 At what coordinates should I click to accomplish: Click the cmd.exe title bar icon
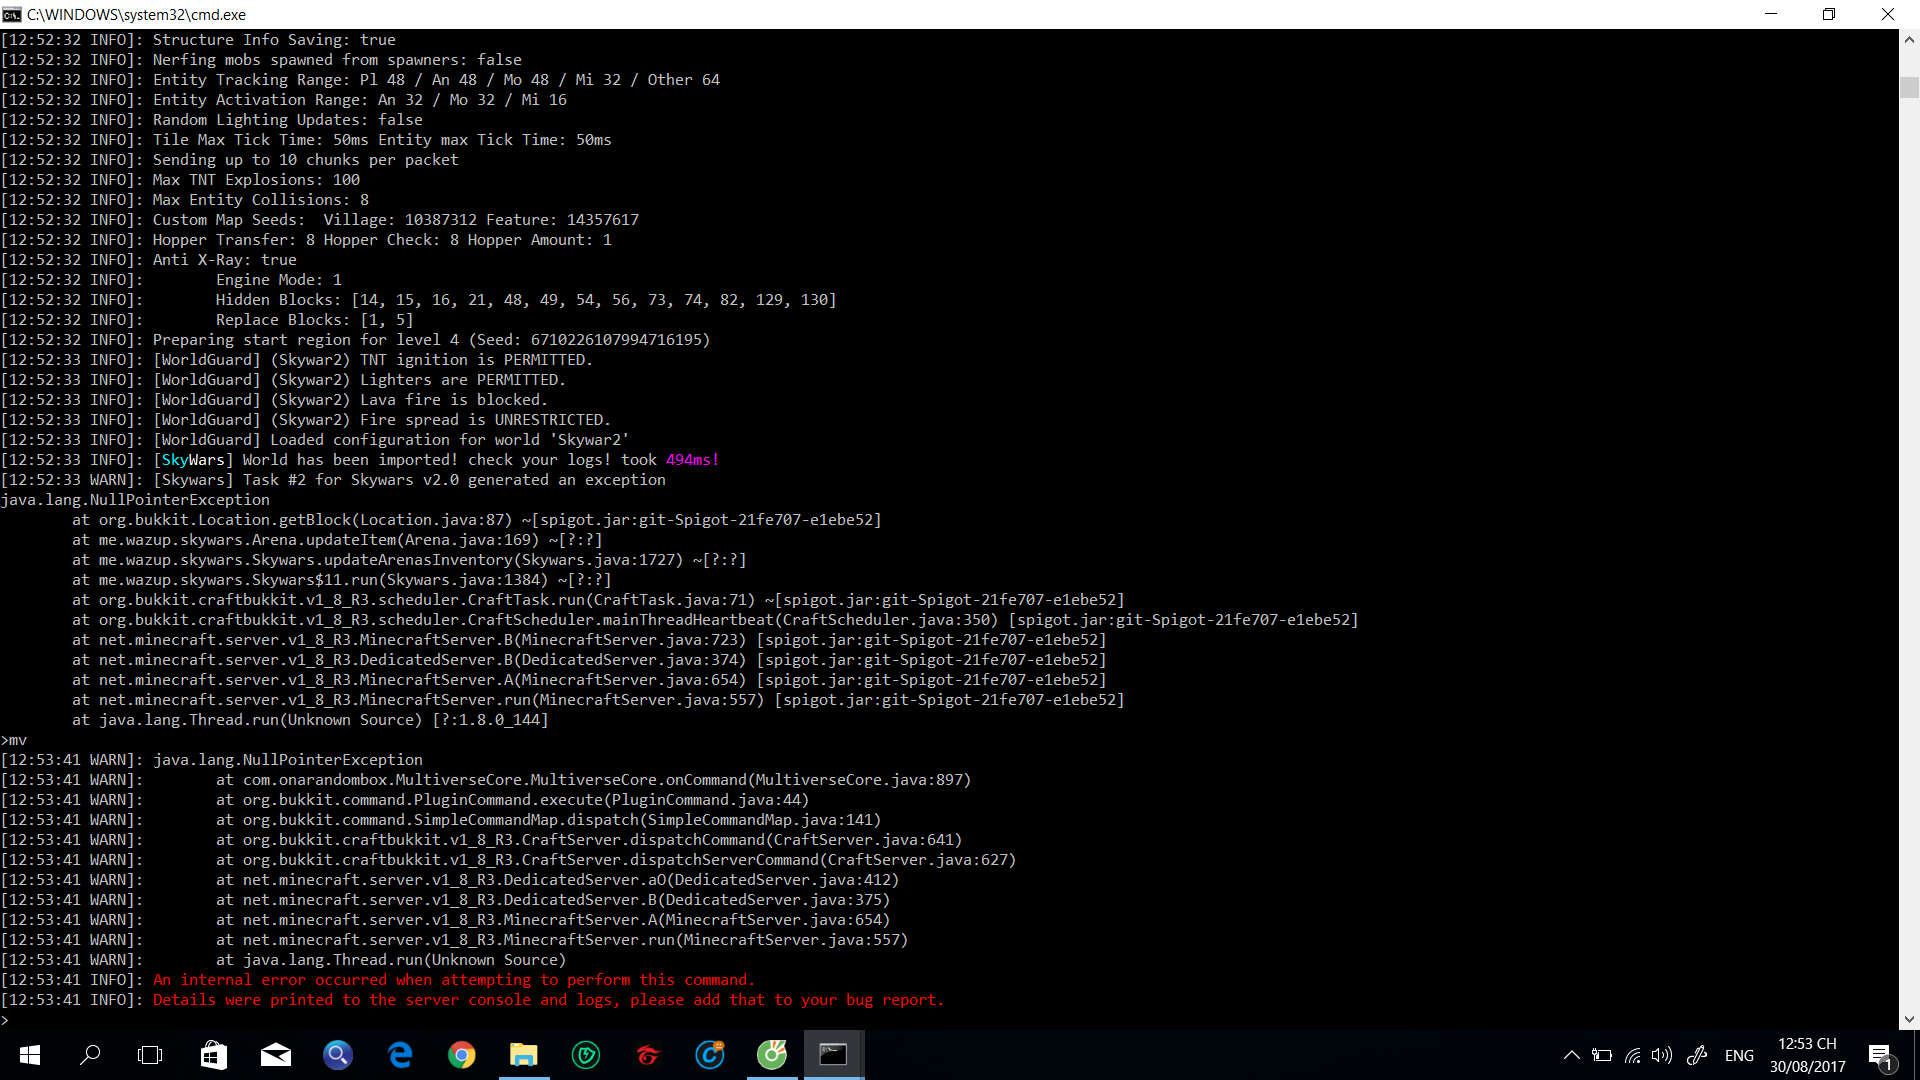[12, 14]
